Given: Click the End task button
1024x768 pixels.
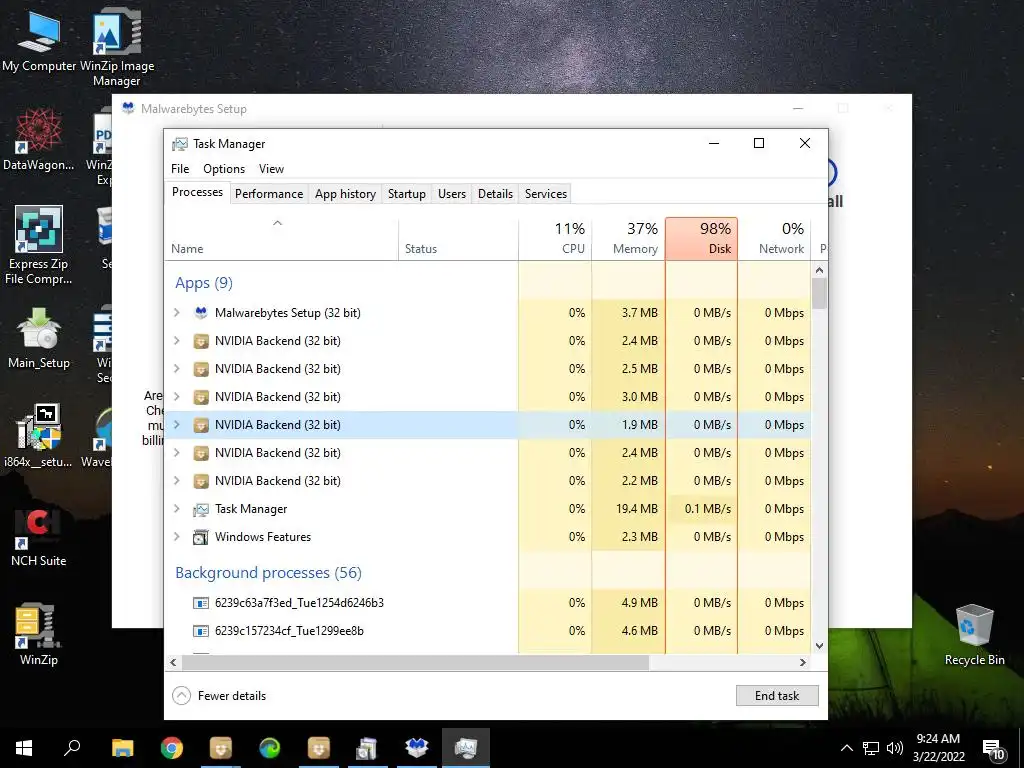Looking at the screenshot, I should [x=777, y=696].
